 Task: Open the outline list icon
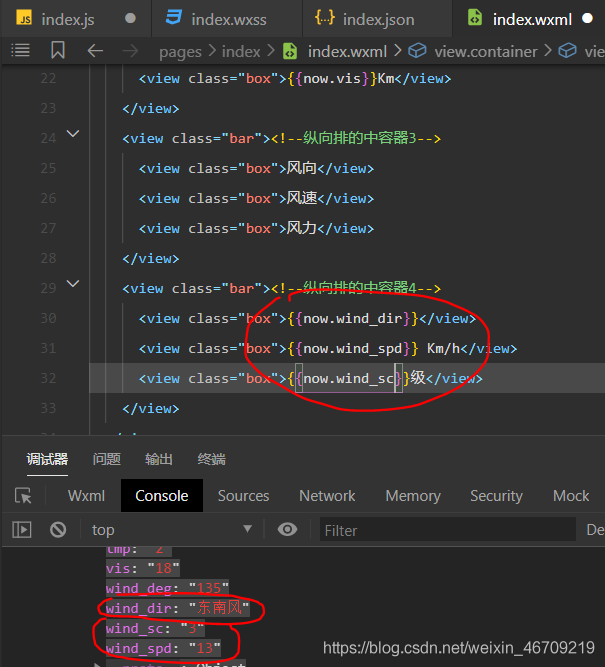pyautogui.click(x=20, y=51)
